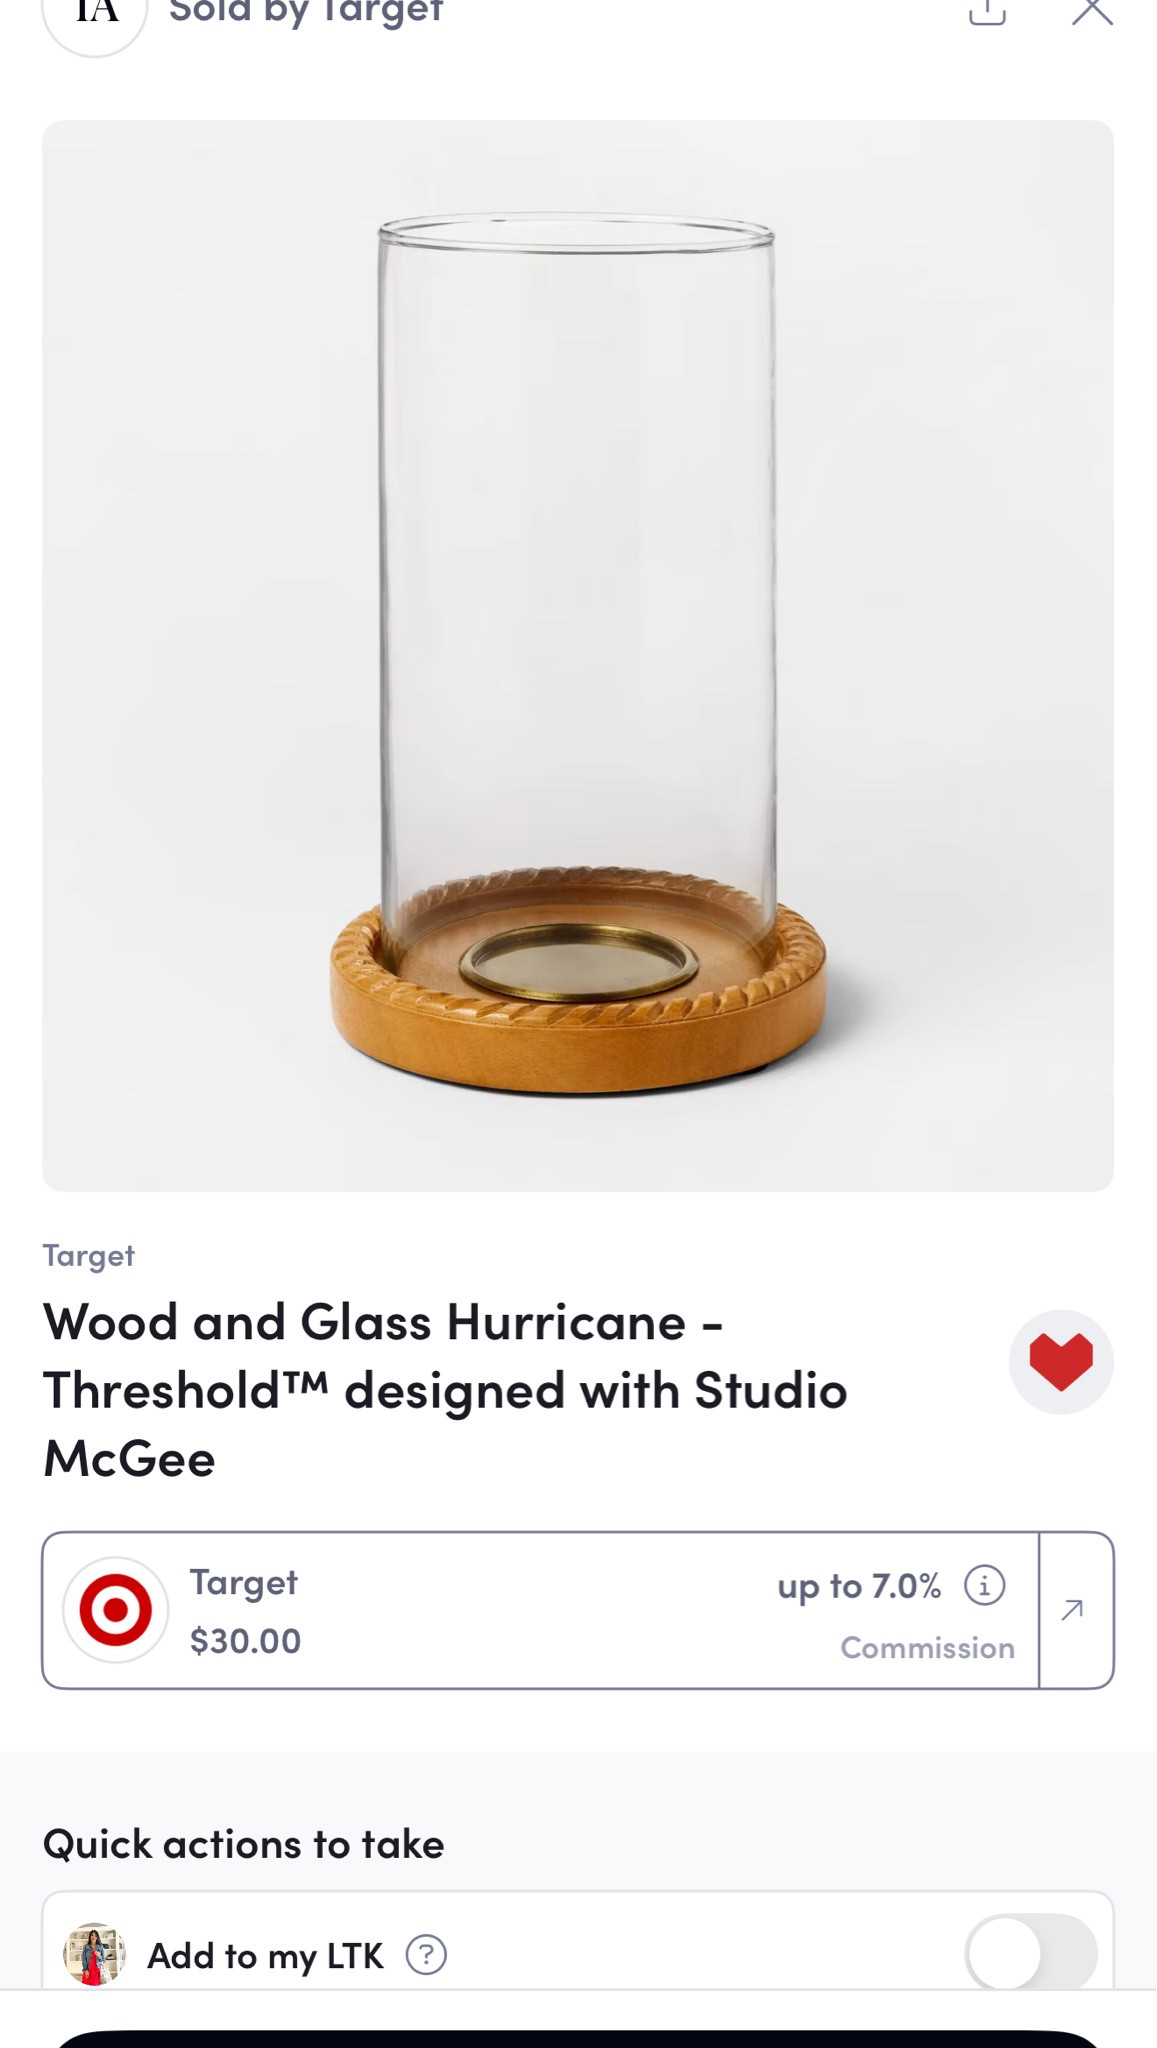
Task: Tap the Target bullseye logo
Action: 116,1610
